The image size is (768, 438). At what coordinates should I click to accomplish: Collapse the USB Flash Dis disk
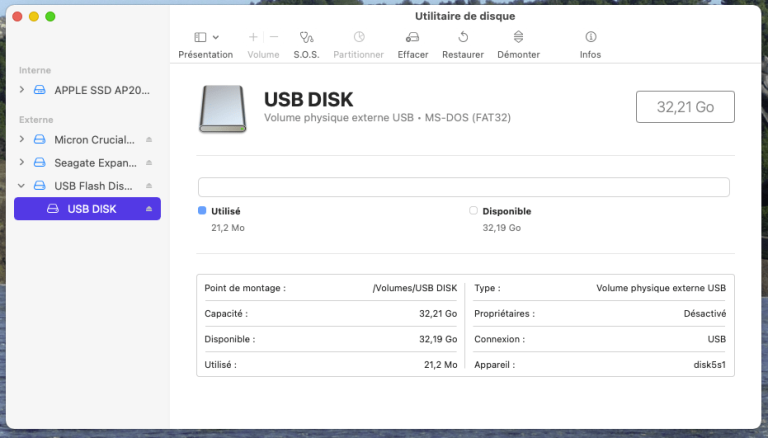click(x=21, y=186)
